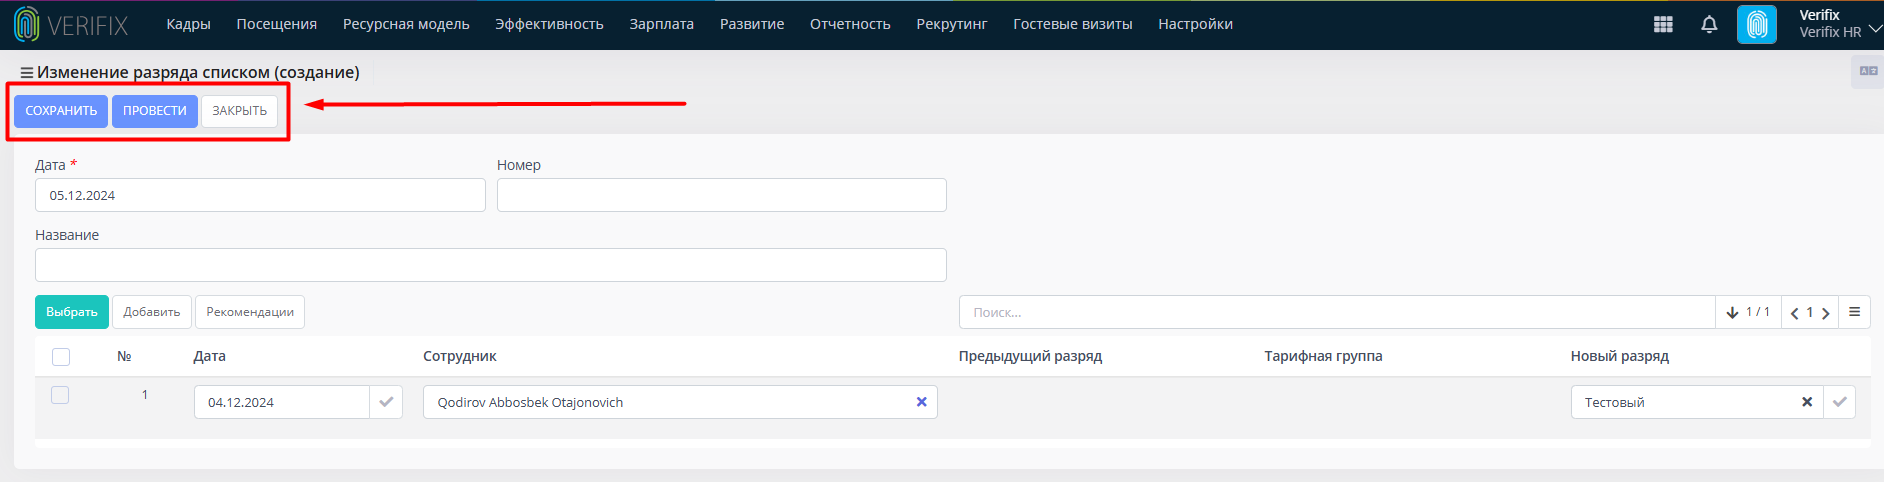Open the Рекрутинг menu
The width and height of the screenshot is (1884, 482).
tap(951, 24)
